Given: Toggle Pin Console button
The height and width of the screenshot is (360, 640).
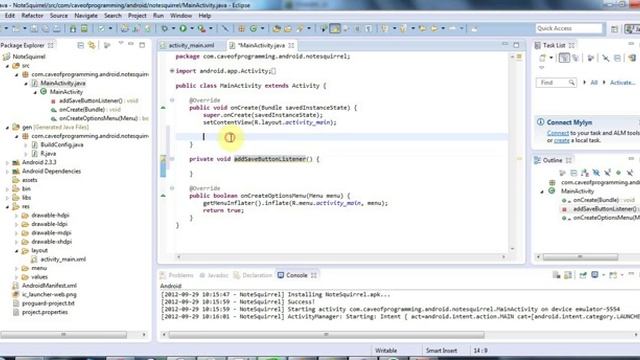Looking at the screenshot, I should click(x=583, y=275).
